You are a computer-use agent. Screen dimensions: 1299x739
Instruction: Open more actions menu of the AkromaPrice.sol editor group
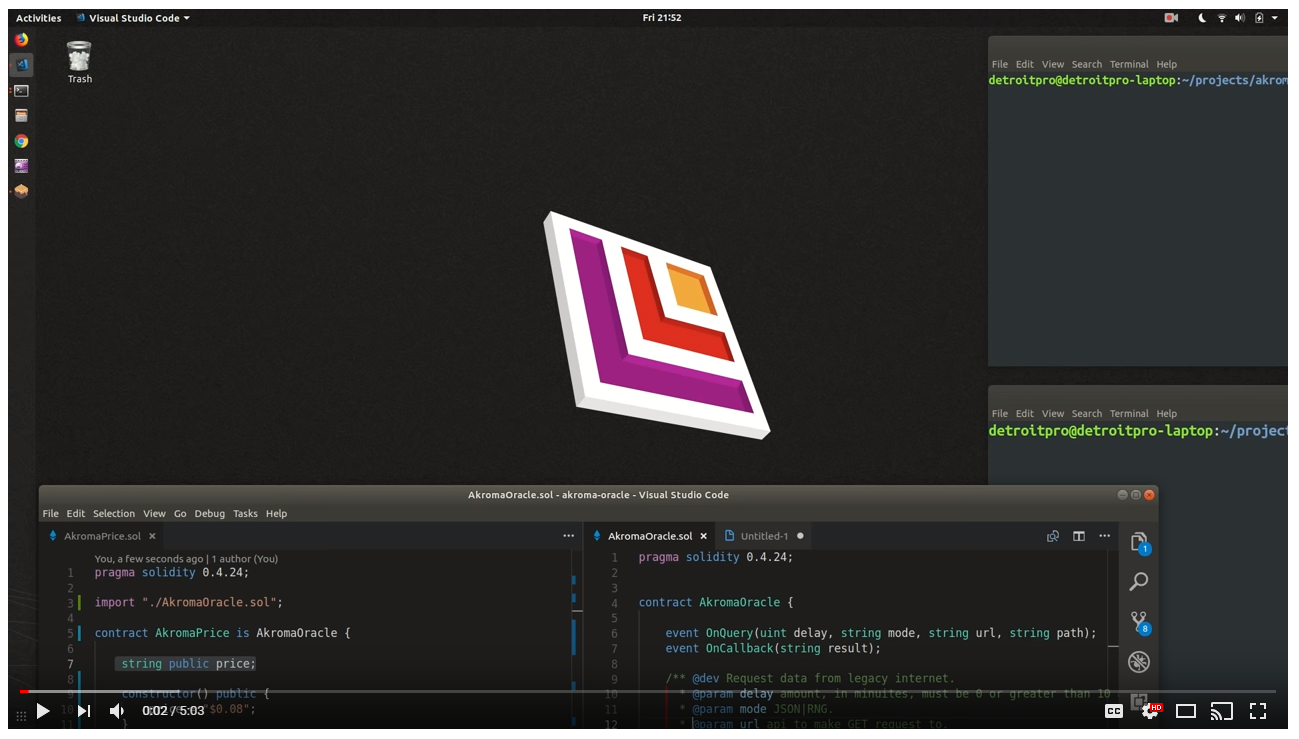[x=569, y=536]
